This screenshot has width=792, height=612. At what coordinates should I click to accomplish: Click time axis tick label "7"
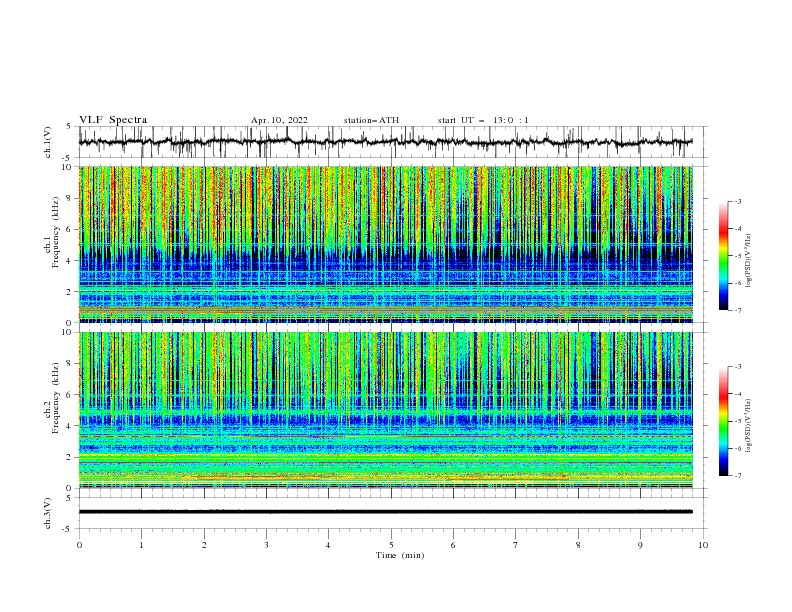point(516,545)
